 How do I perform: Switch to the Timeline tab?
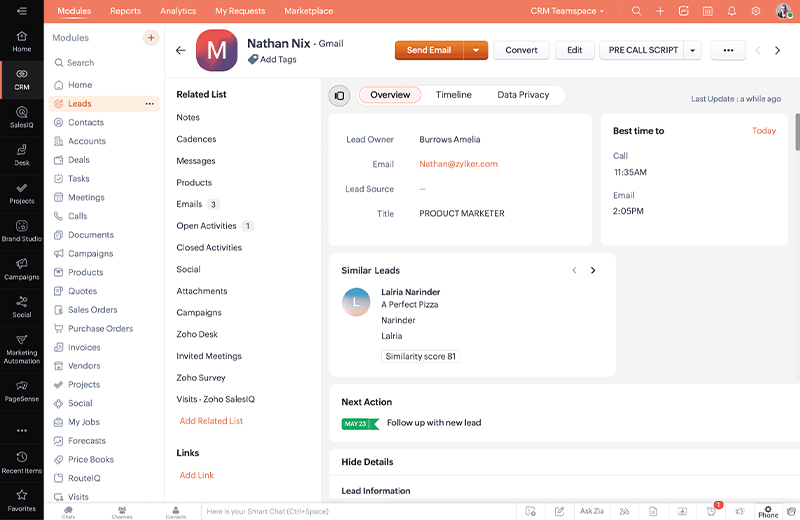click(453, 95)
